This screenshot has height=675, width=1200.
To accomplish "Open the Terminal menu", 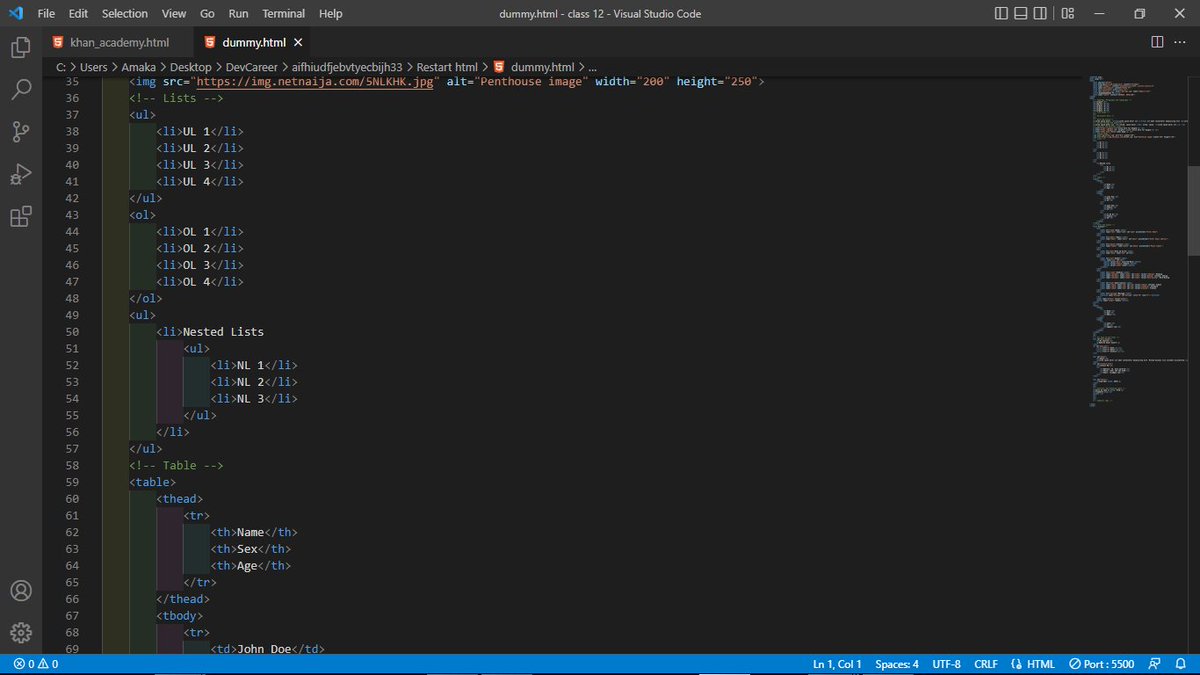I will point(284,13).
